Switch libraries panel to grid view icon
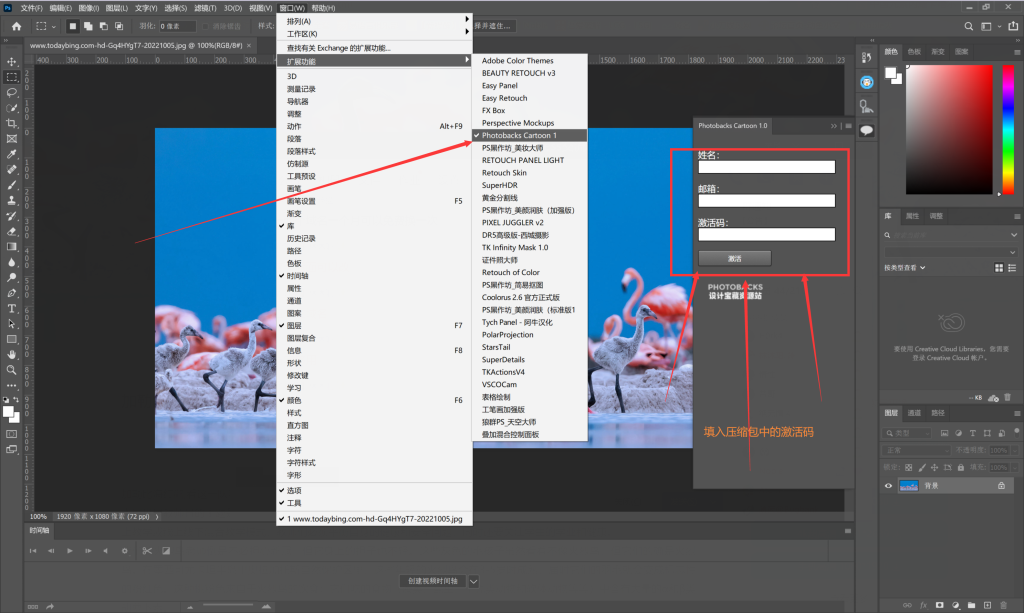Viewport: 1024px width, 613px height. (x=999, y=268)
